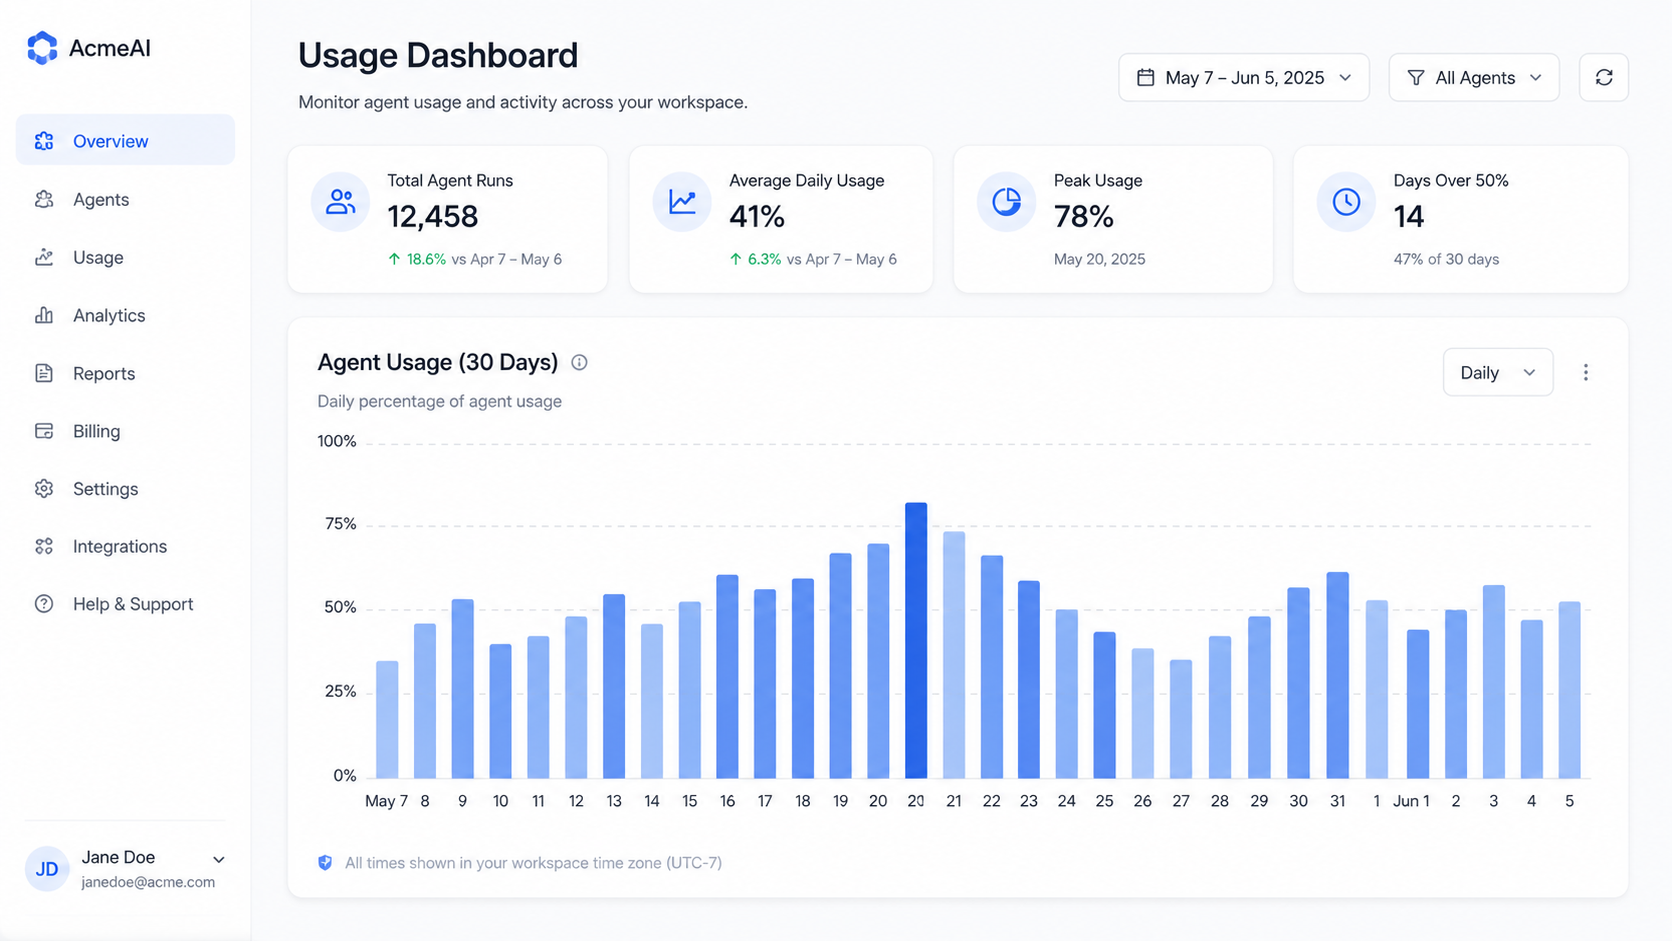Click the Agent Usage (30 Days) title
This screenshot has height=941, width=1672.
tap(438, 362)
